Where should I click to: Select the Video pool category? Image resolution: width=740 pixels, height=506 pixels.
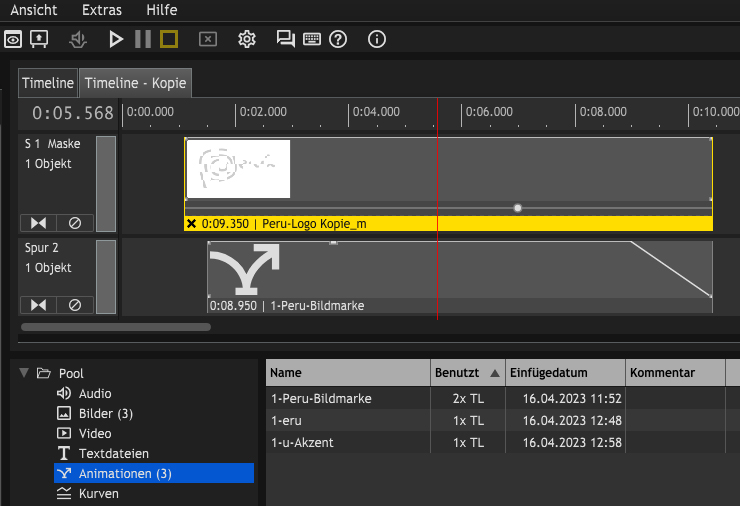[84, 433]
